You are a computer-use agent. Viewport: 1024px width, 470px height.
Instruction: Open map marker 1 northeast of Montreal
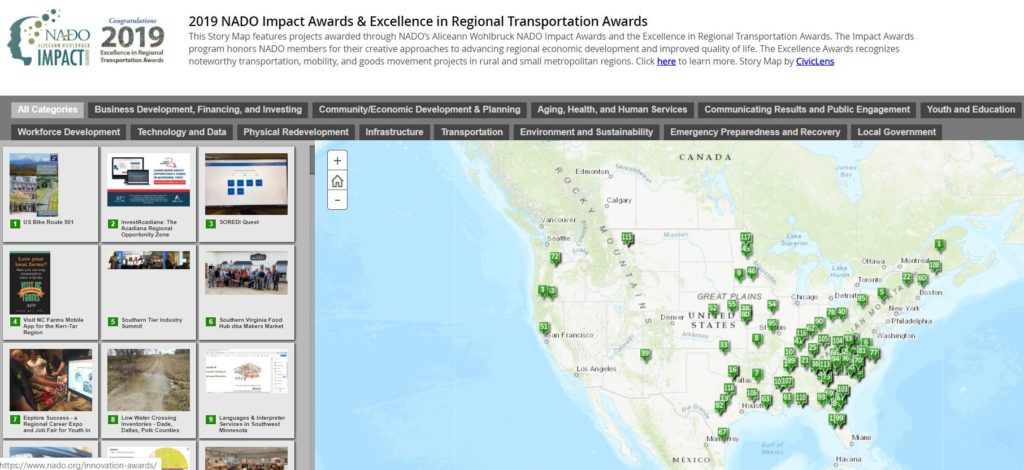coord(940,245)
